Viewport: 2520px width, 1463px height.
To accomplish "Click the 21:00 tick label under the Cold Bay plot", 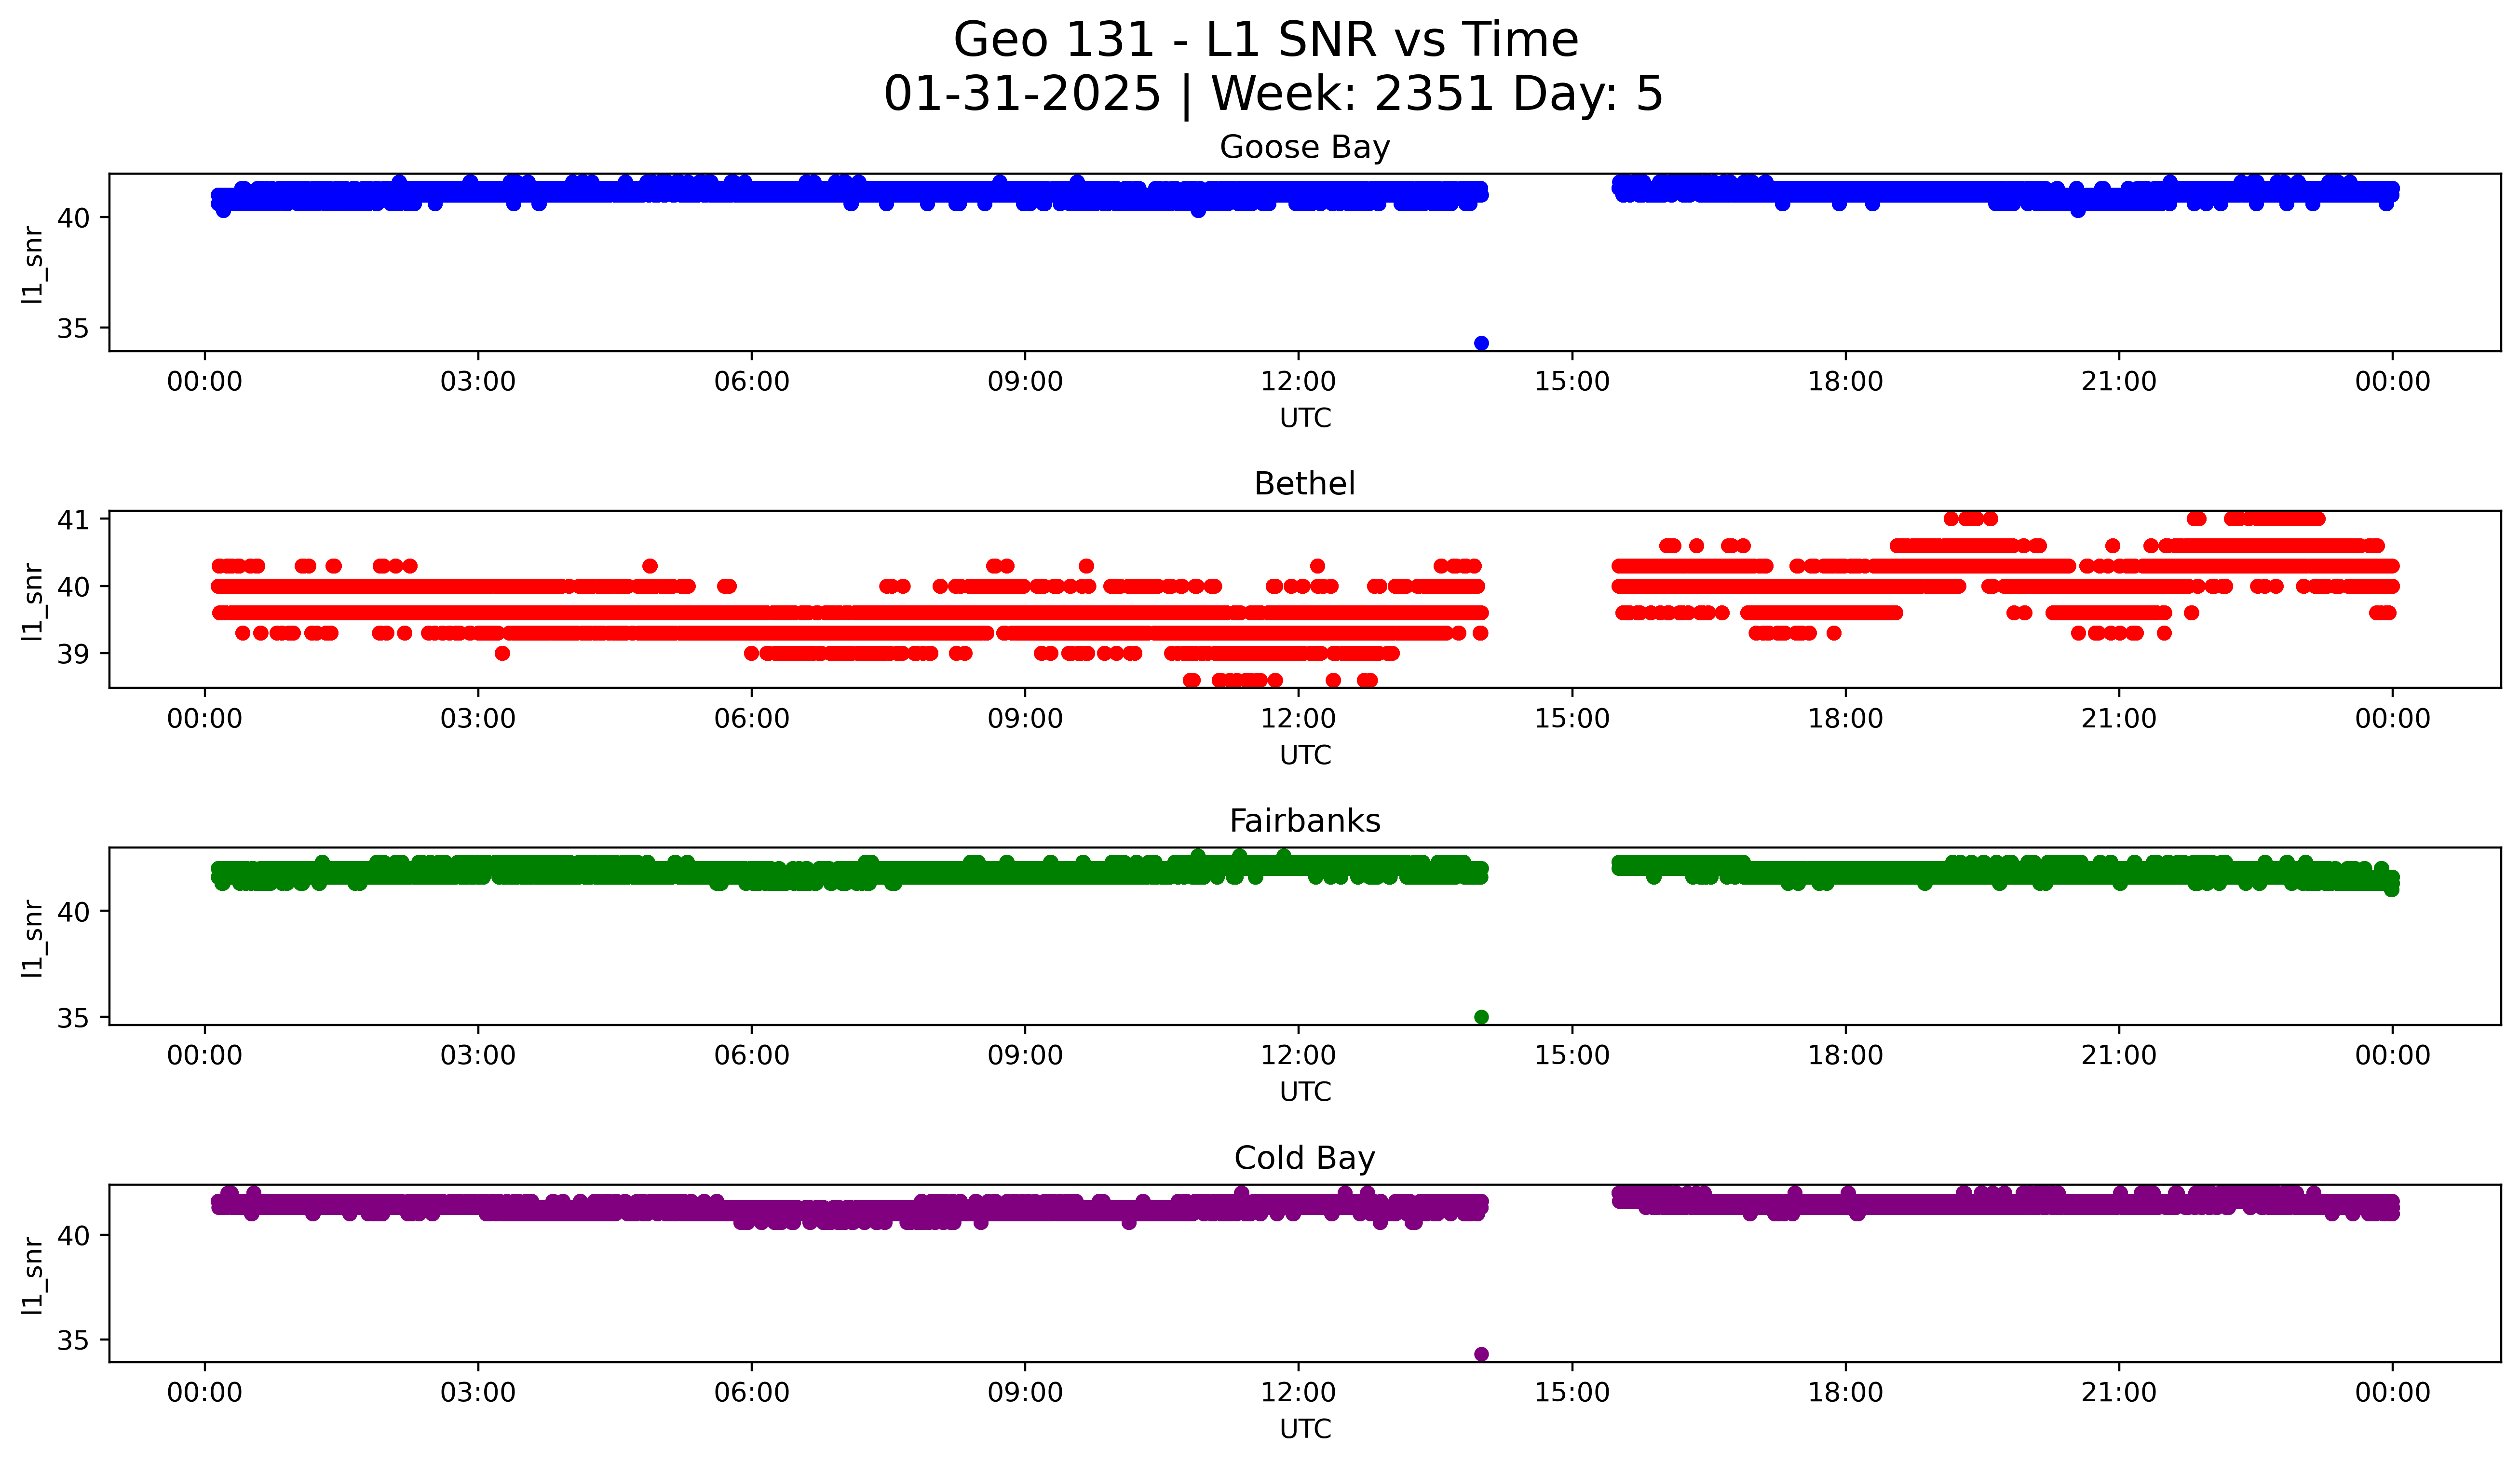I will pos(2118,1393).
